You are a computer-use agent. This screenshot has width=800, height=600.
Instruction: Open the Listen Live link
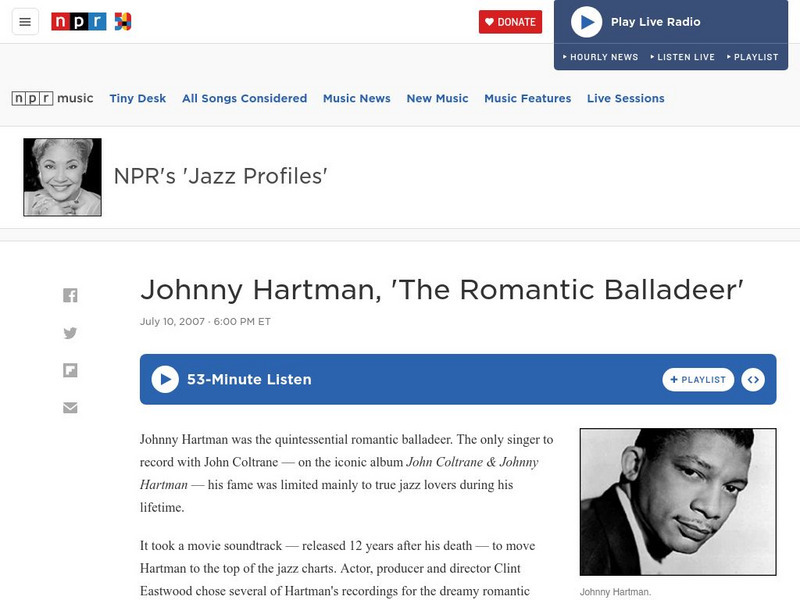click(683, 57)
